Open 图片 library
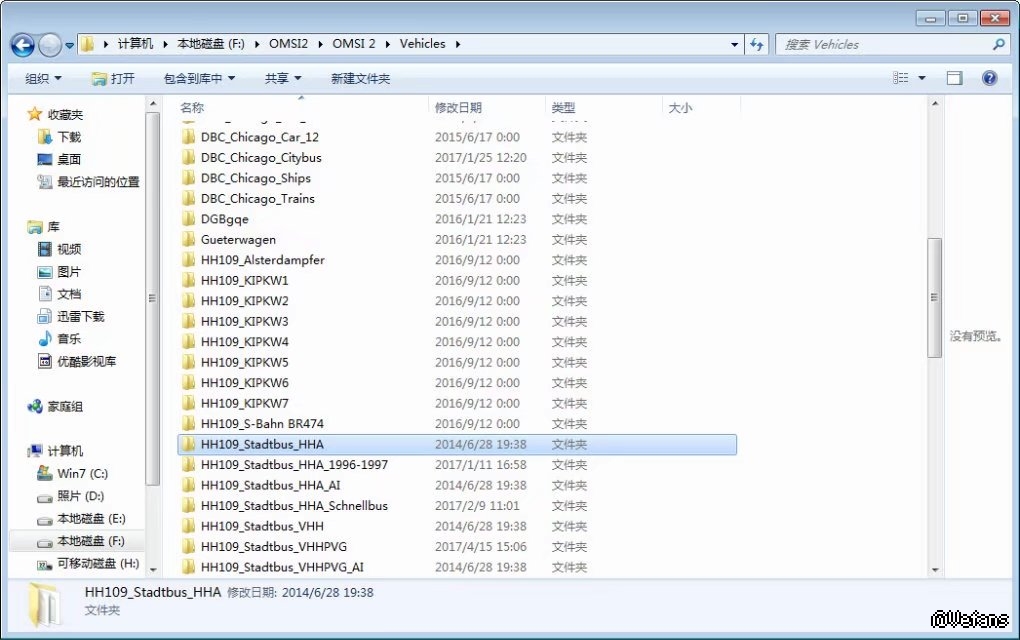The image size is (1020, 640). point(69,272)
